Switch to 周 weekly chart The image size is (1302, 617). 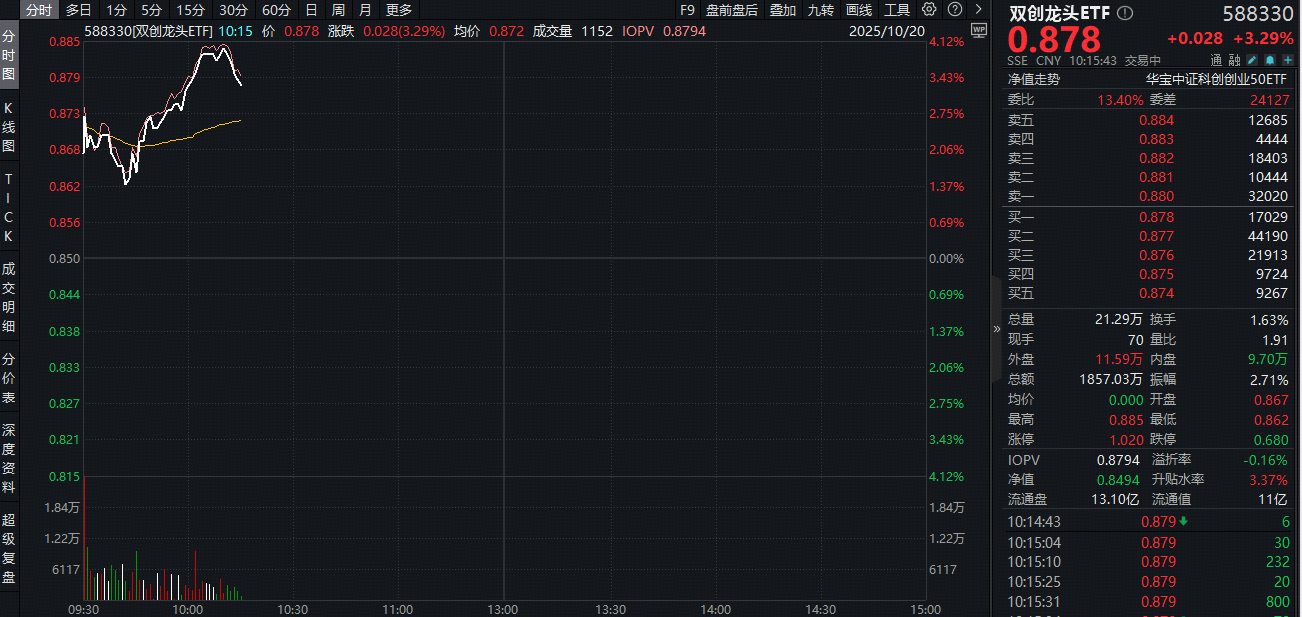[338, 10]
